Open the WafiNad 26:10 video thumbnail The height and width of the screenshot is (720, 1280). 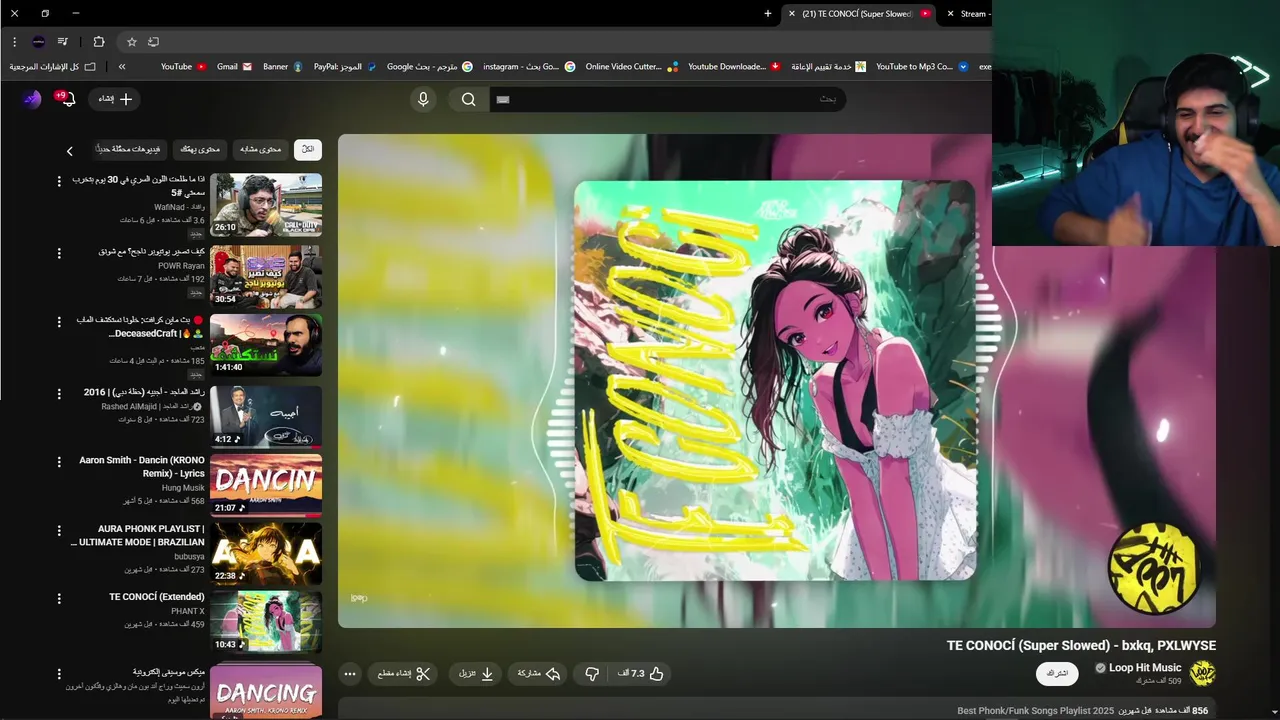pos(266,205)
